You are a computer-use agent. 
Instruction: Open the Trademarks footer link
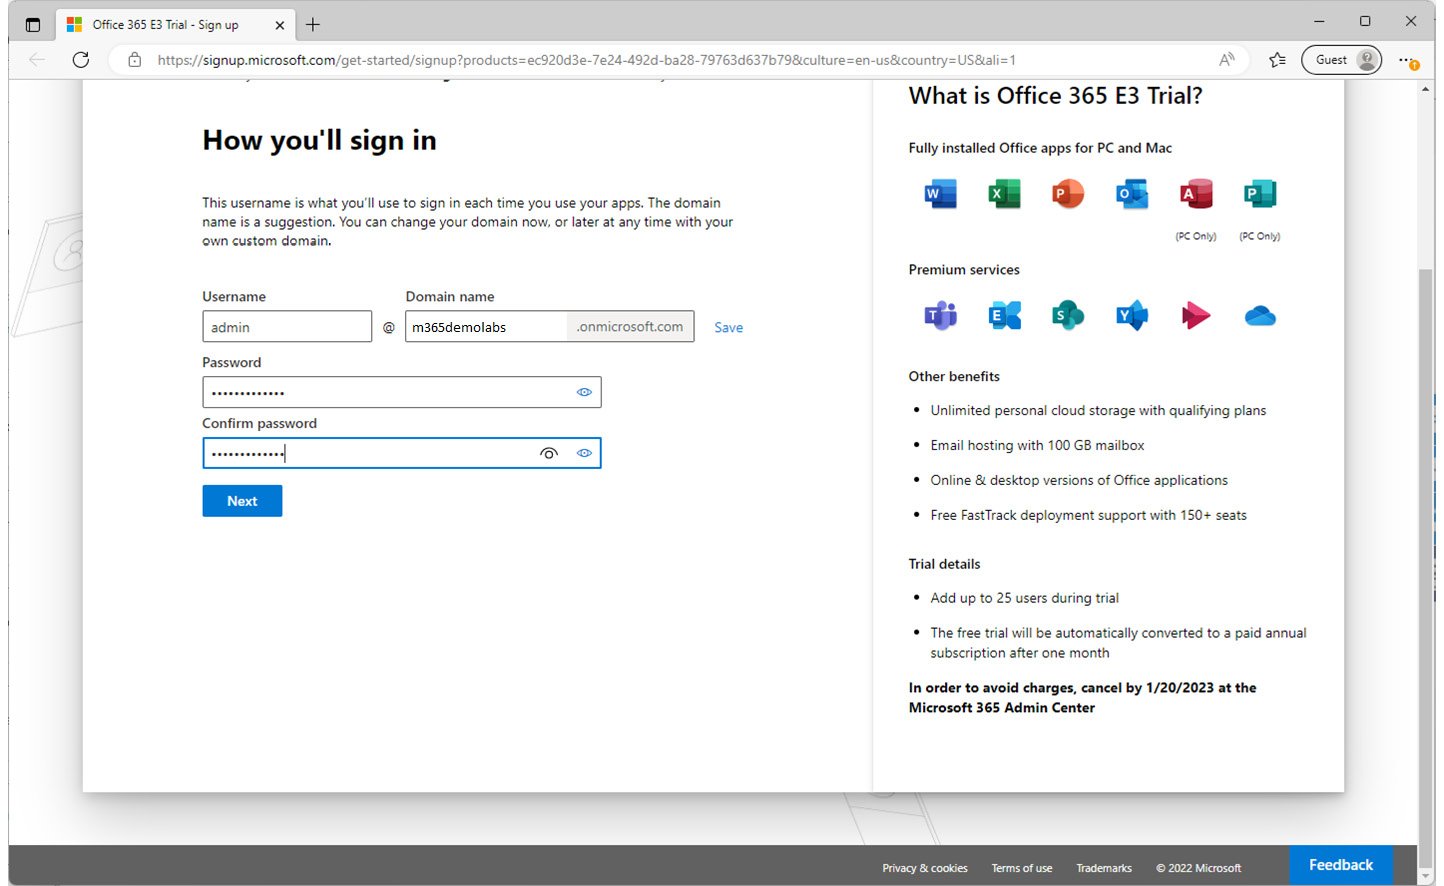[x=1104, y=868]
